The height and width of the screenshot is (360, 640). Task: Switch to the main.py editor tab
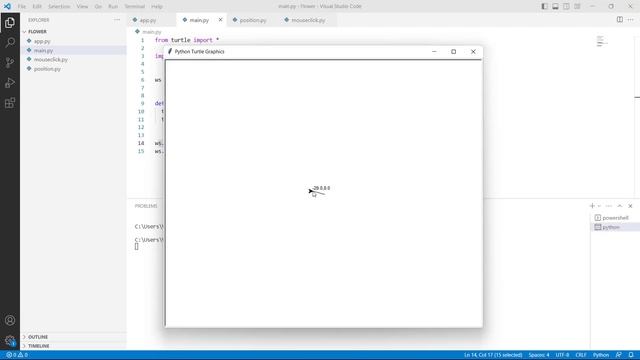(x=199, y=20)
